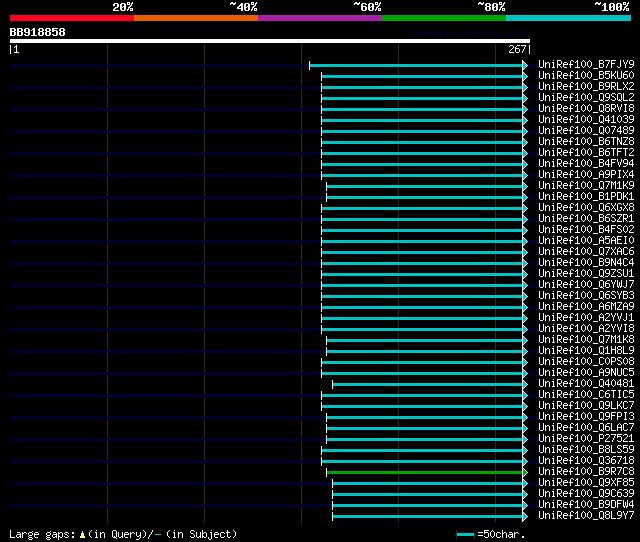Click hit UniRef100_A2YVJ1
The width and height of the screenshot is (640, 542).
tap(586, 318)
